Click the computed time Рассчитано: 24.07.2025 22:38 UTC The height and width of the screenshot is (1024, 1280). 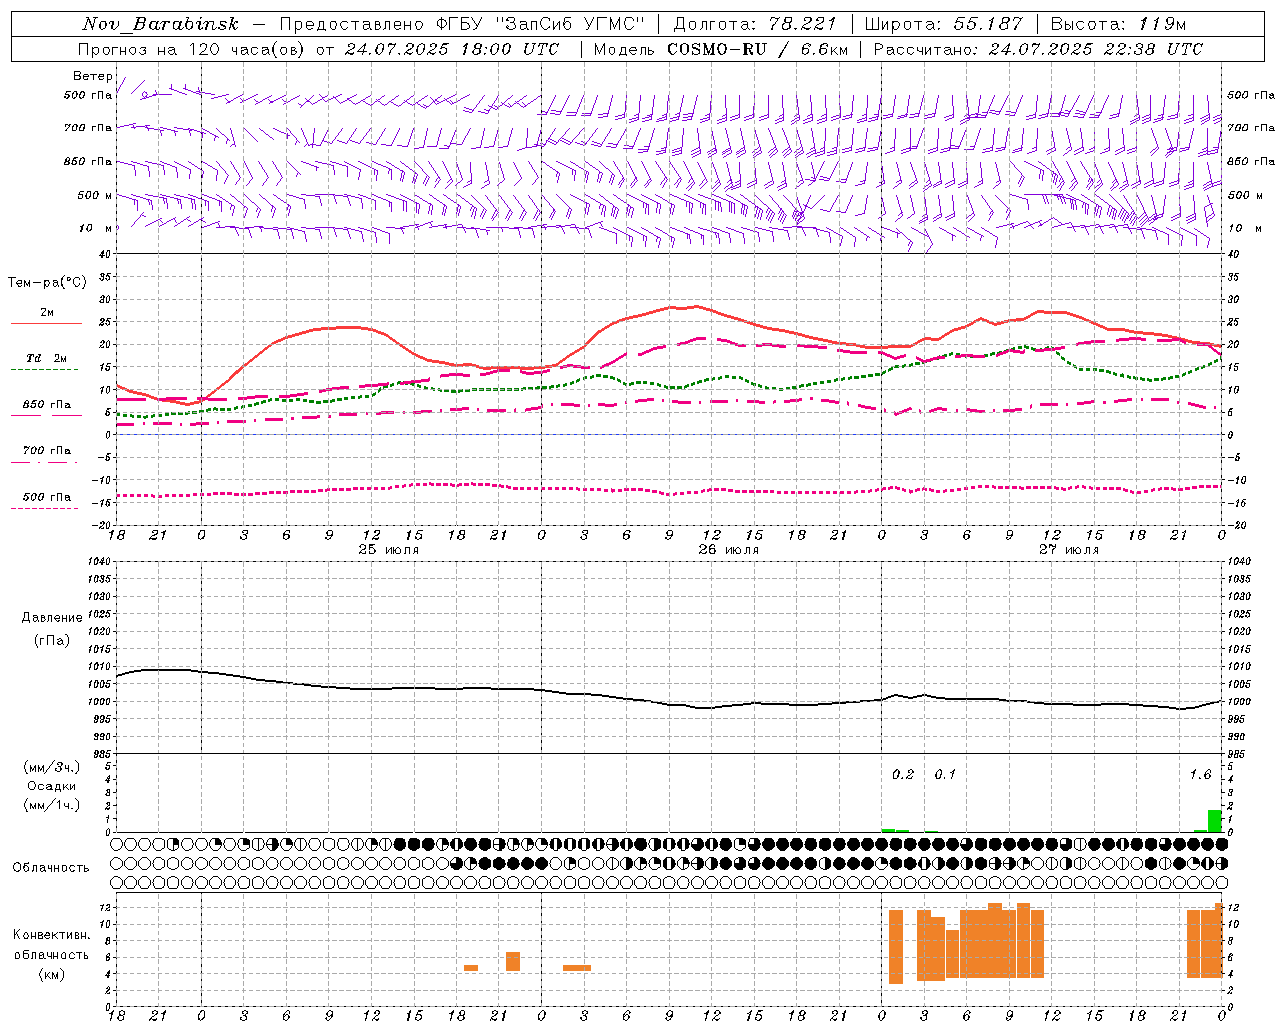1038,49
